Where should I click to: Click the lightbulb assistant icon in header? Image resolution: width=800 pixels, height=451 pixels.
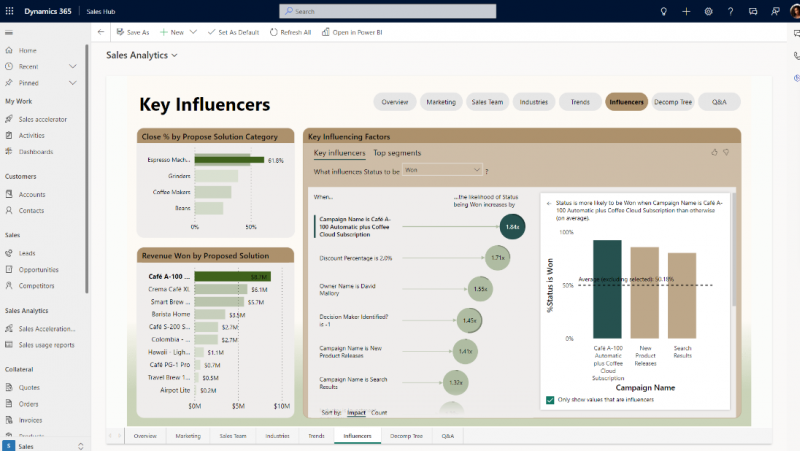663,11
